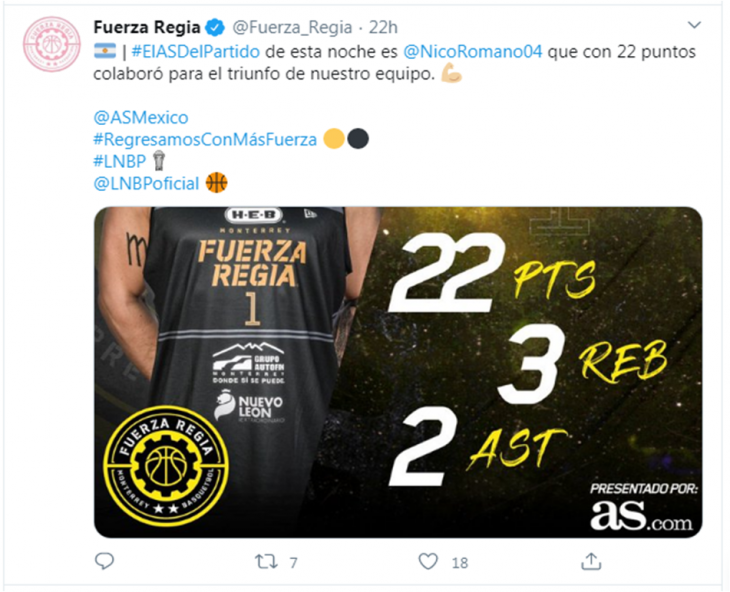Click the yellow circle emoji after the hashtag
The image size is (730, 592).
(x=334, y=139)
